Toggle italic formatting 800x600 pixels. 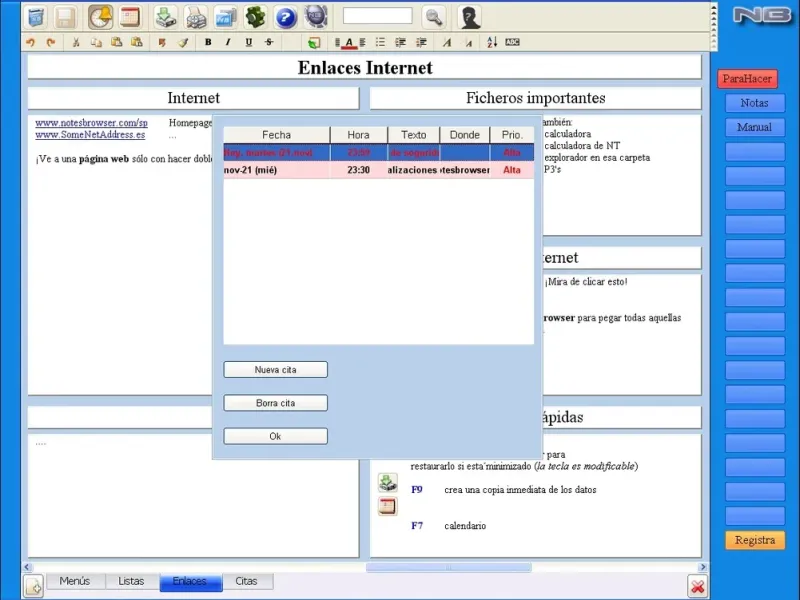tap(228, 42)
